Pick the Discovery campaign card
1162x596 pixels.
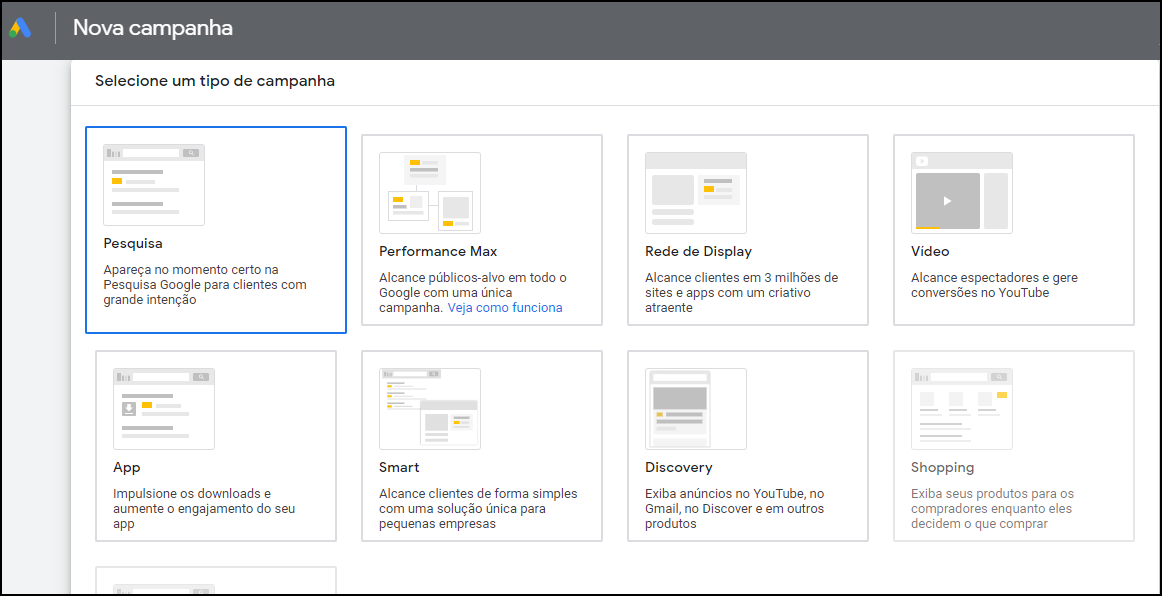click(x=748, y=446)
